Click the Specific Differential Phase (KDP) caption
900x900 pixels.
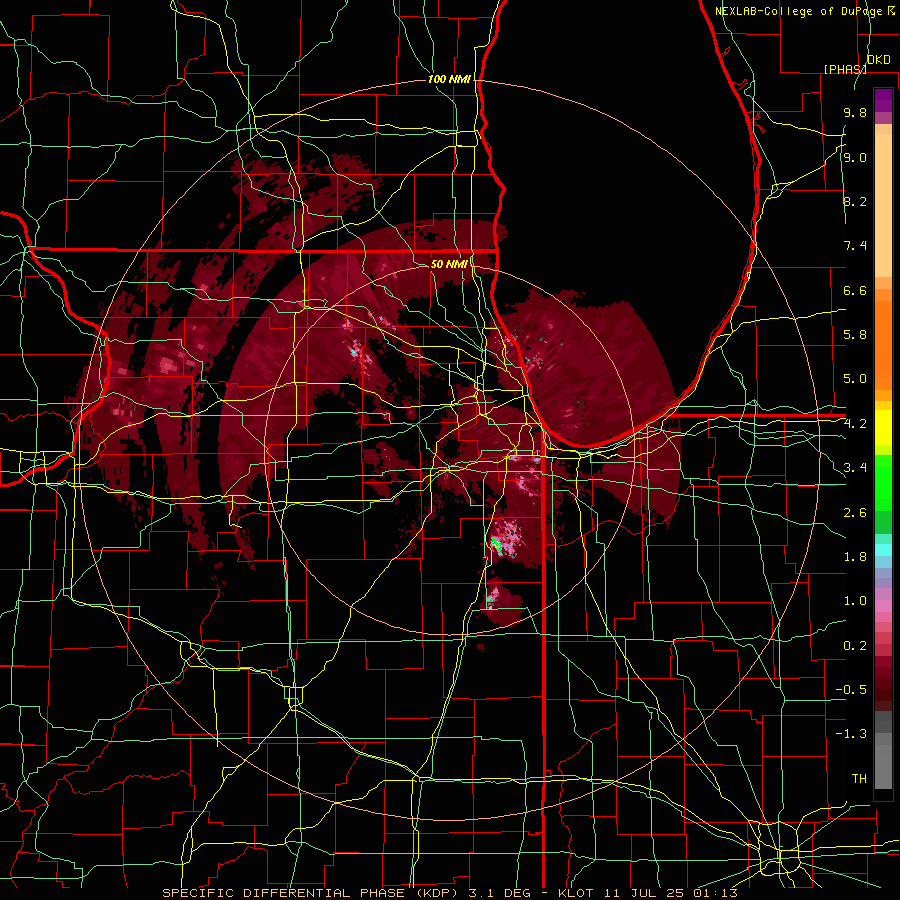311,893
